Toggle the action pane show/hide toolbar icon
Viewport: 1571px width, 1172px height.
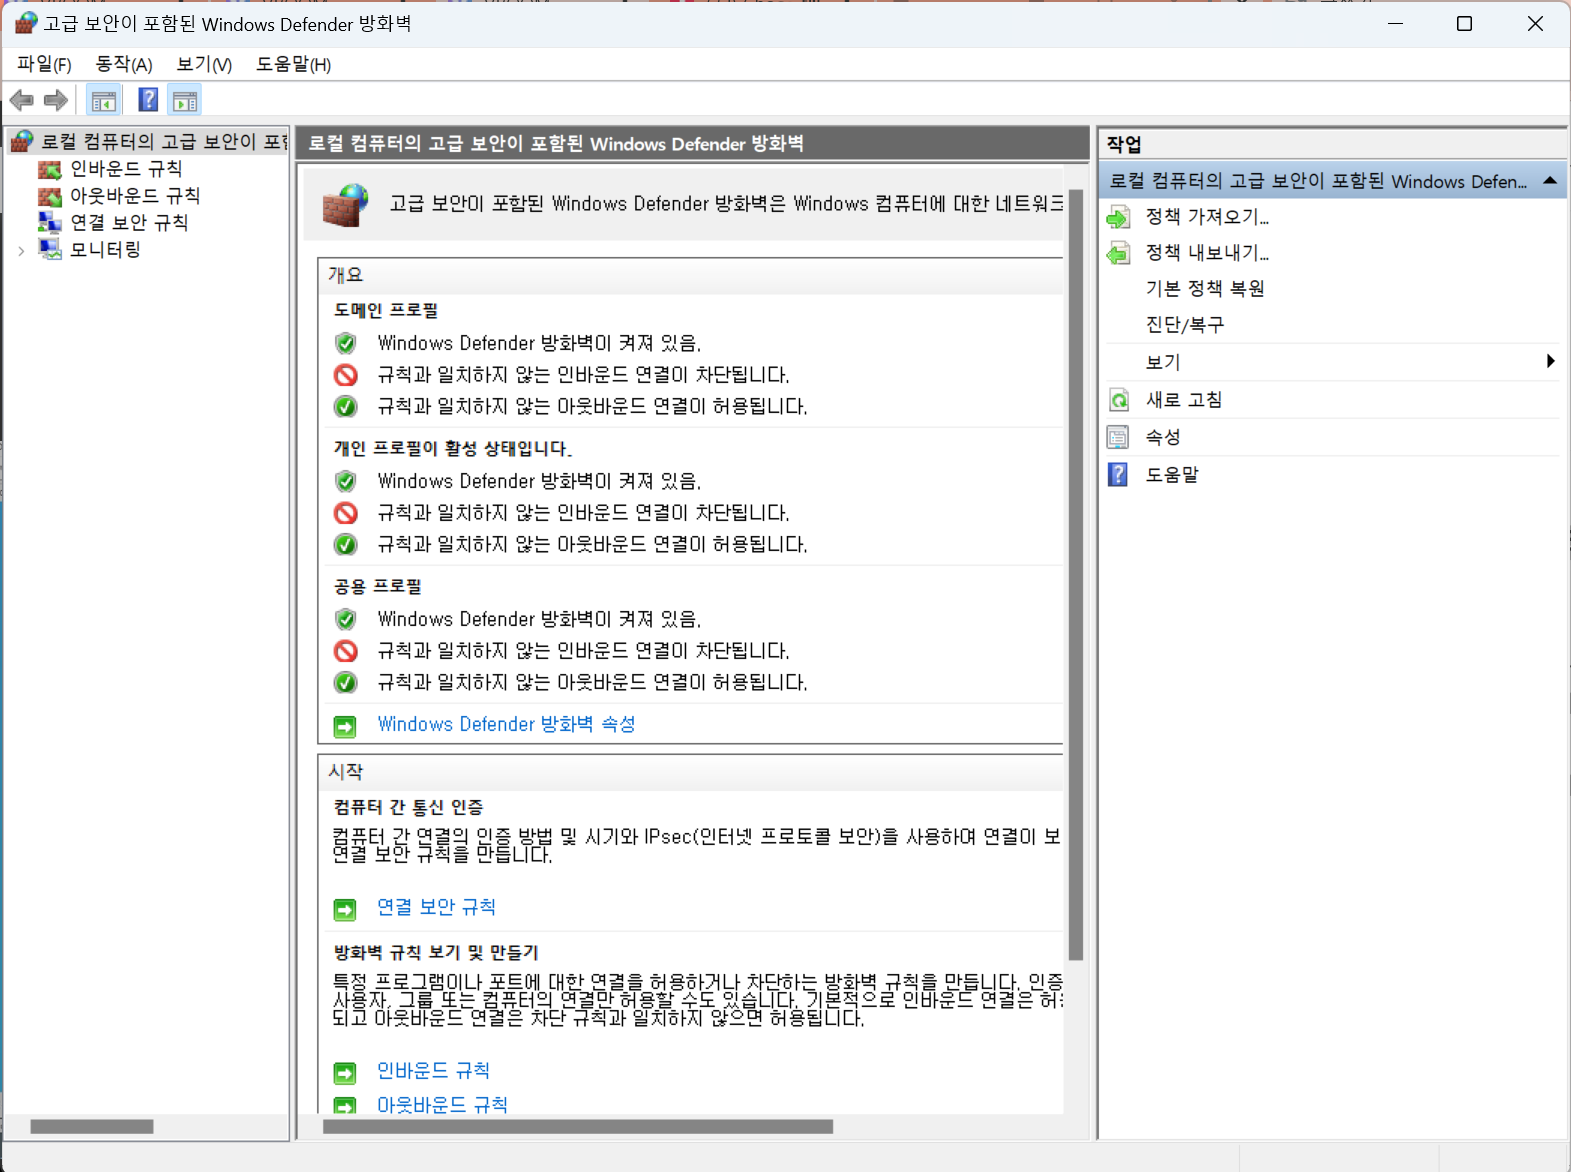click(185, 100)
